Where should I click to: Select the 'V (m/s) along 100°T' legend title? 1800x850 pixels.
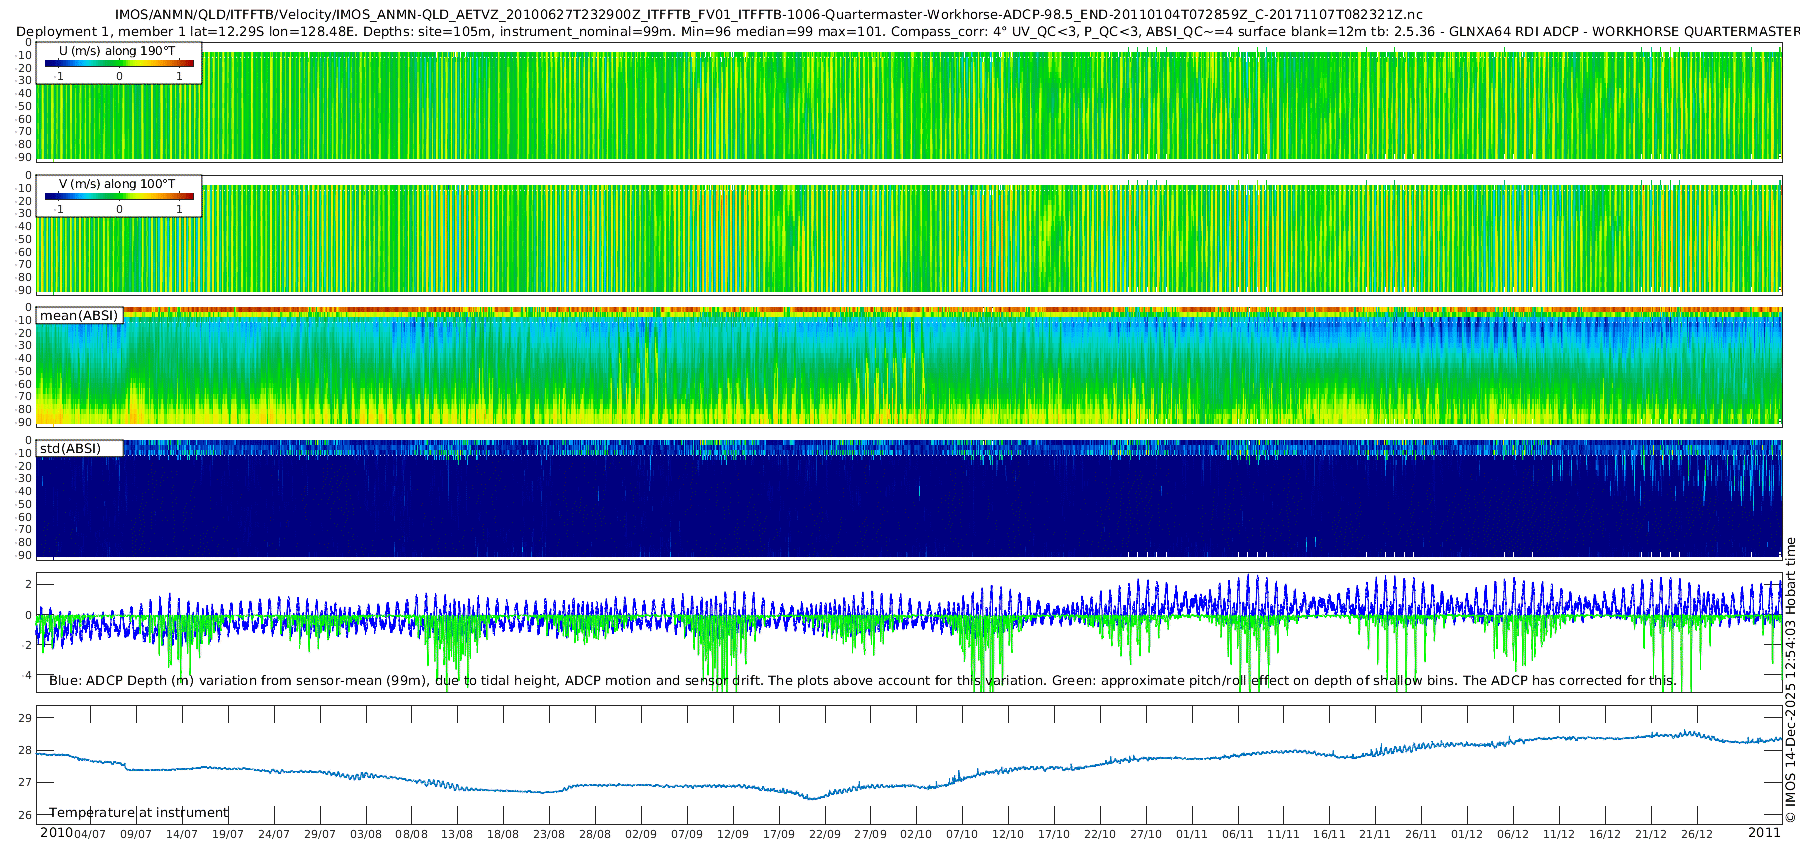coord(117,184)
